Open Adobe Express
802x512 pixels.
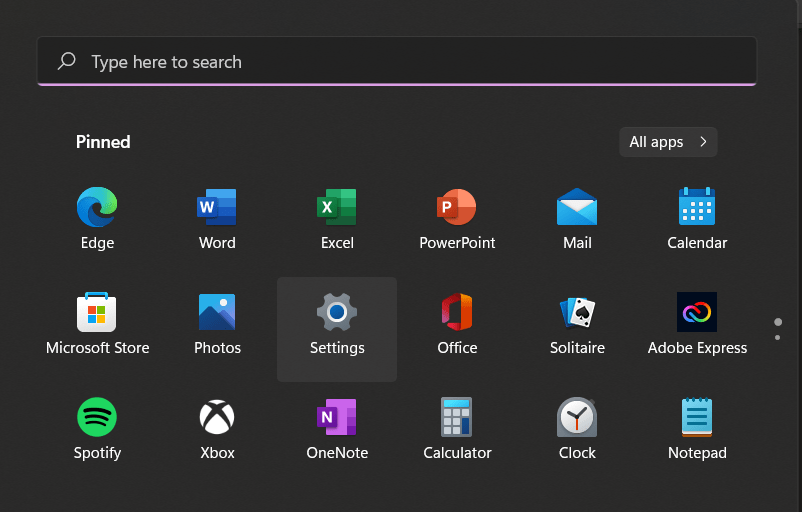[x=697, y=313]
